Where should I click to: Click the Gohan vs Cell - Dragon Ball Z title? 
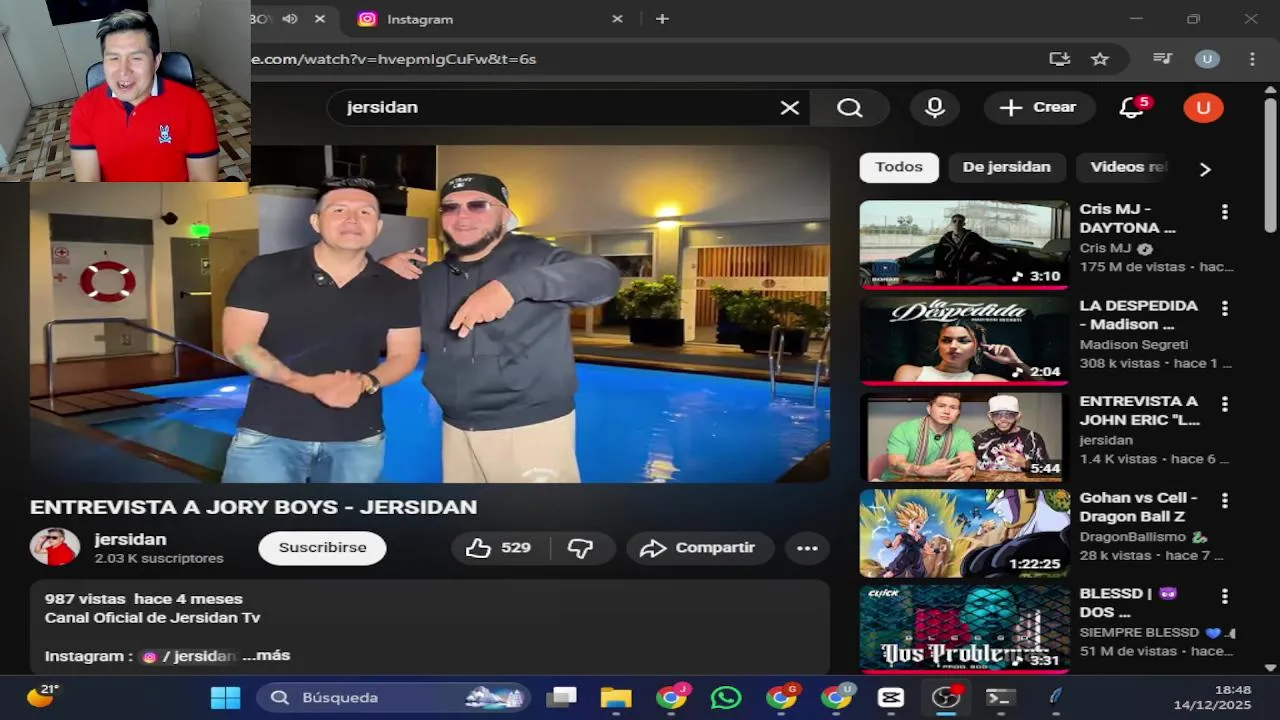[1138, 506]
